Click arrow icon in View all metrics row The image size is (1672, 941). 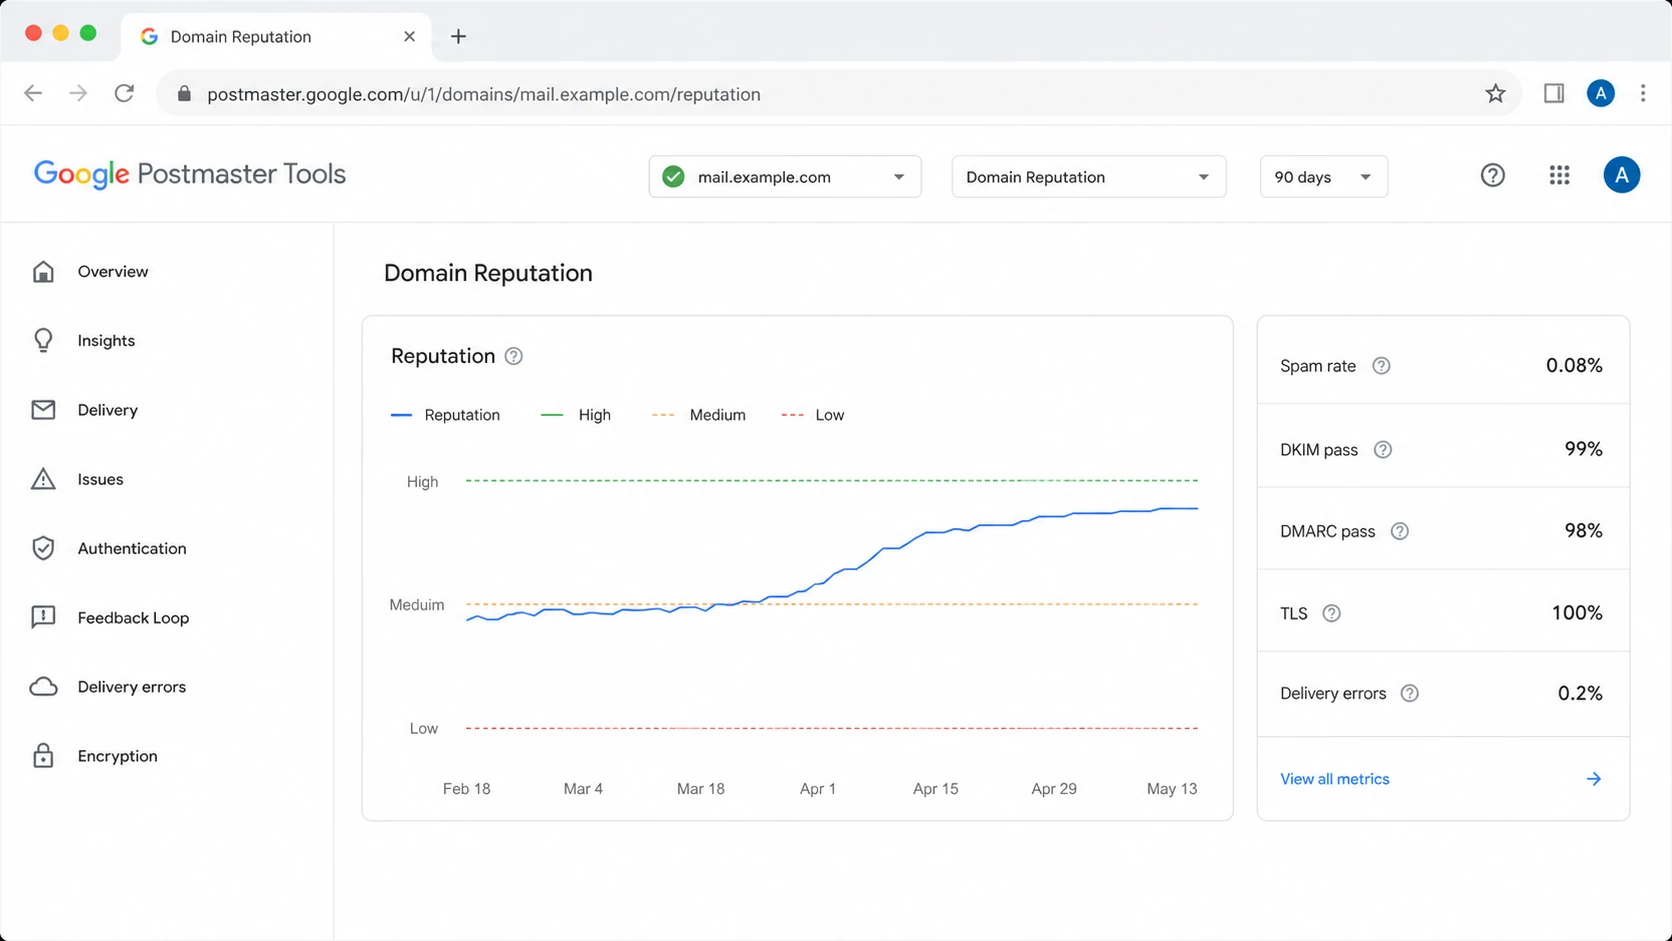pos(1594,779)
